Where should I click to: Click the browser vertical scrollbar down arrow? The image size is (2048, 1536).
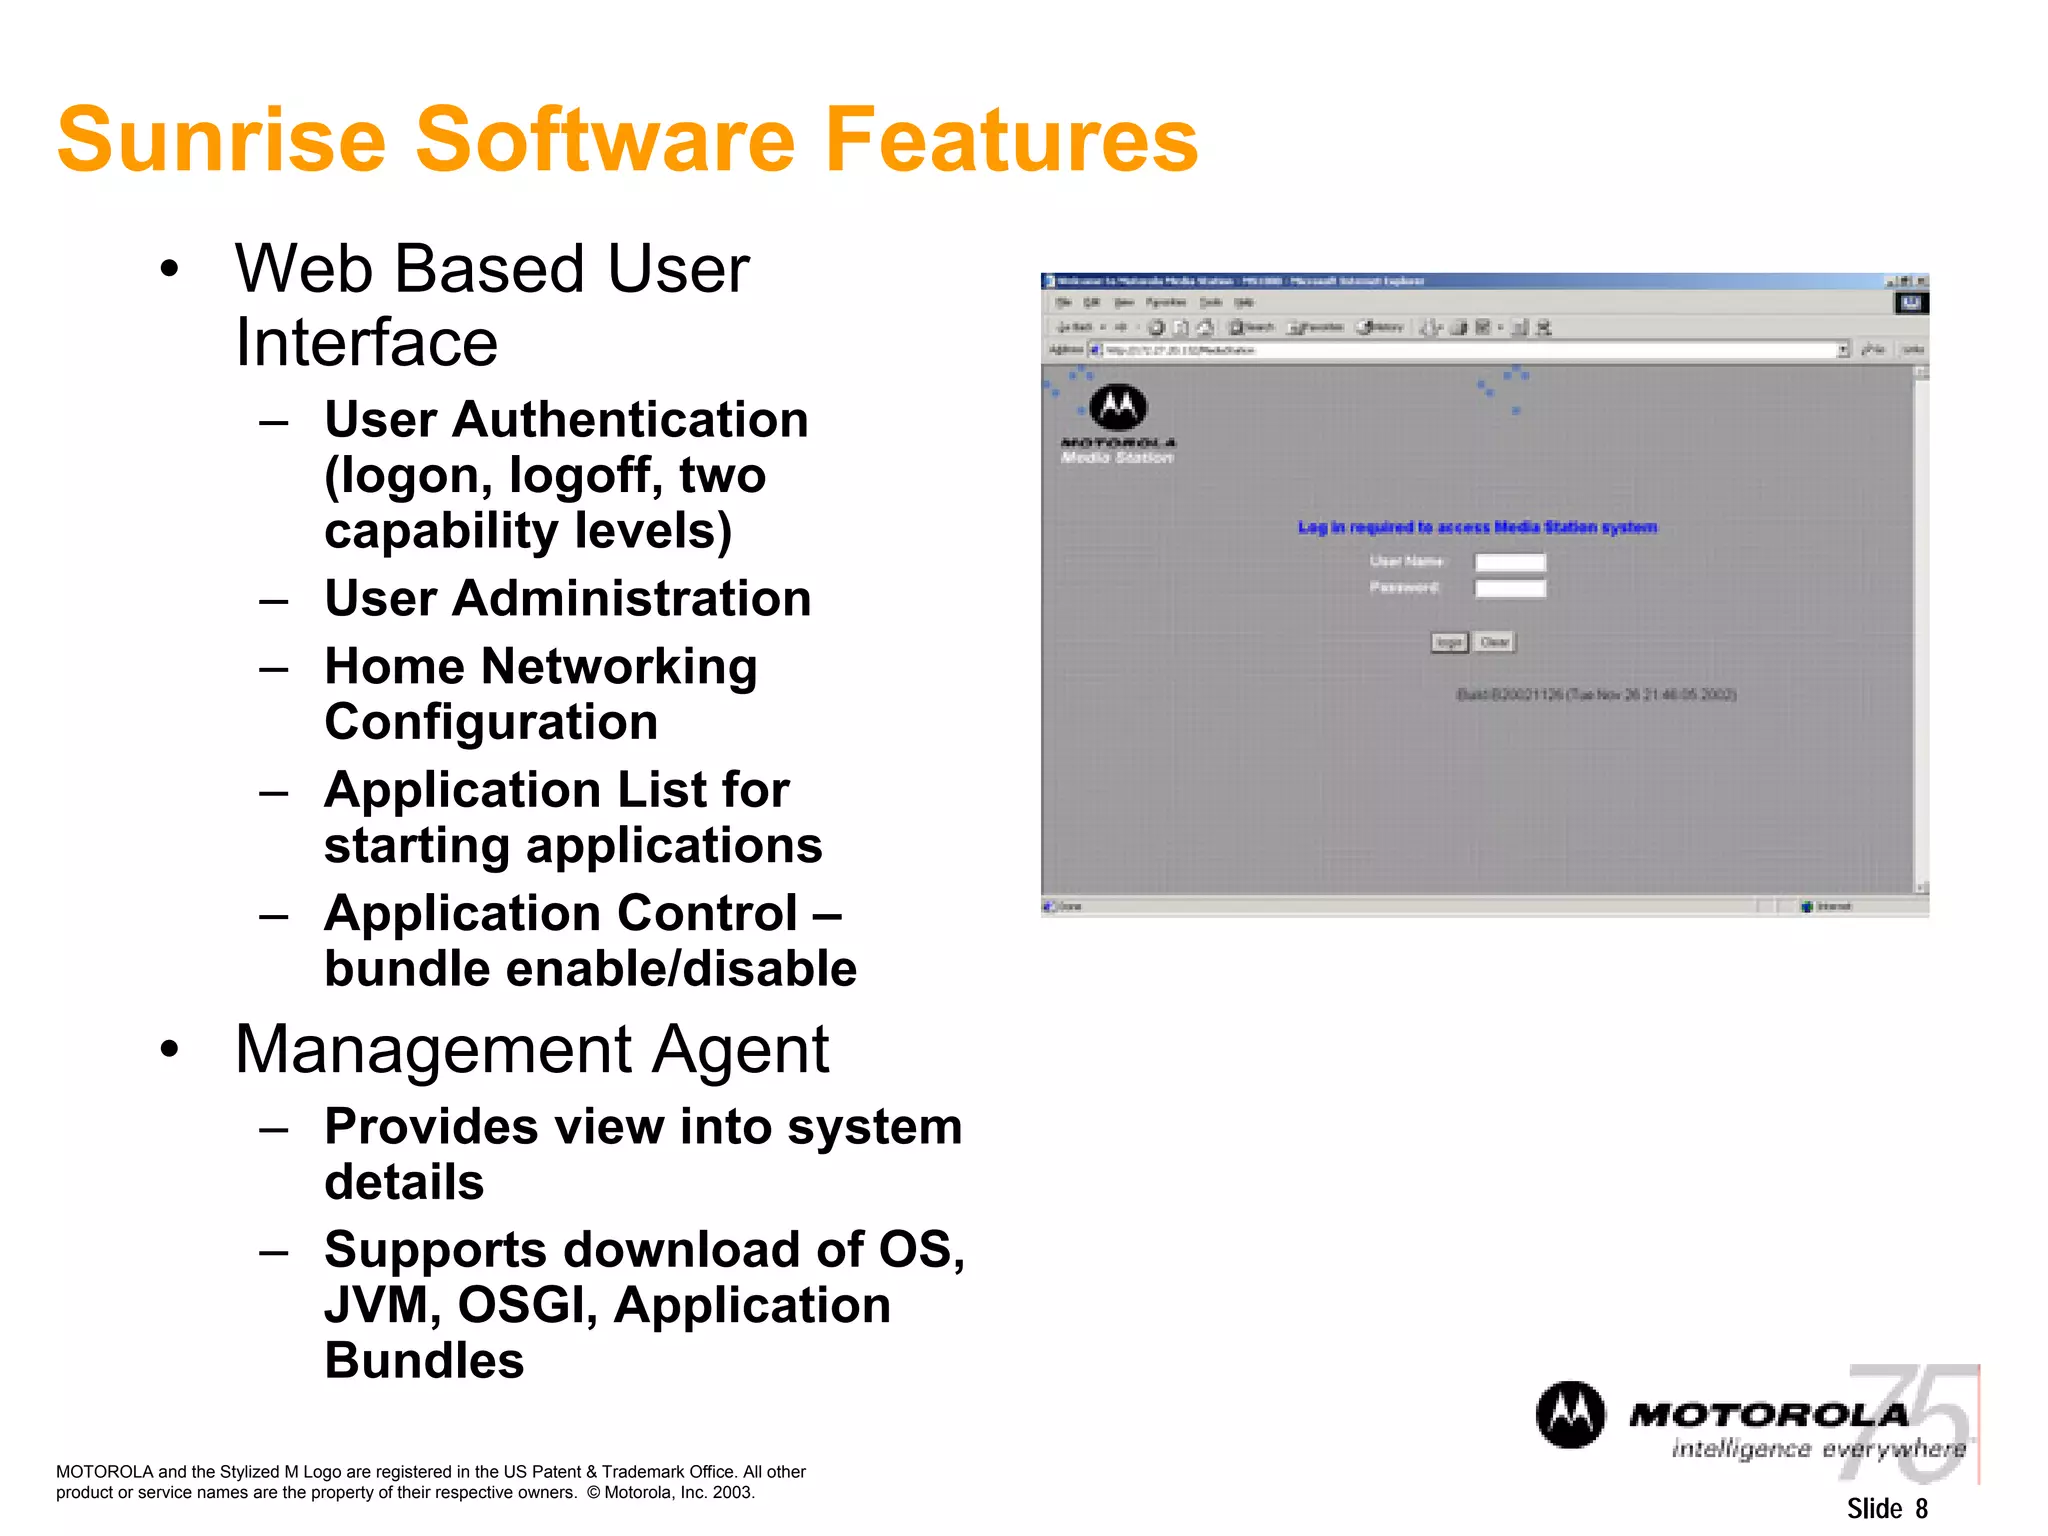click(x=1920, y=887)
